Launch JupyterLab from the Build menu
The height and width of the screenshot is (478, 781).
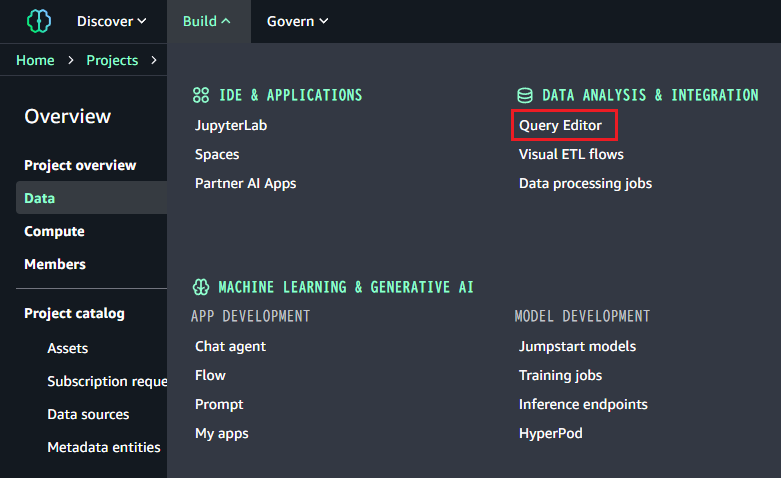(x=231, y=126)
